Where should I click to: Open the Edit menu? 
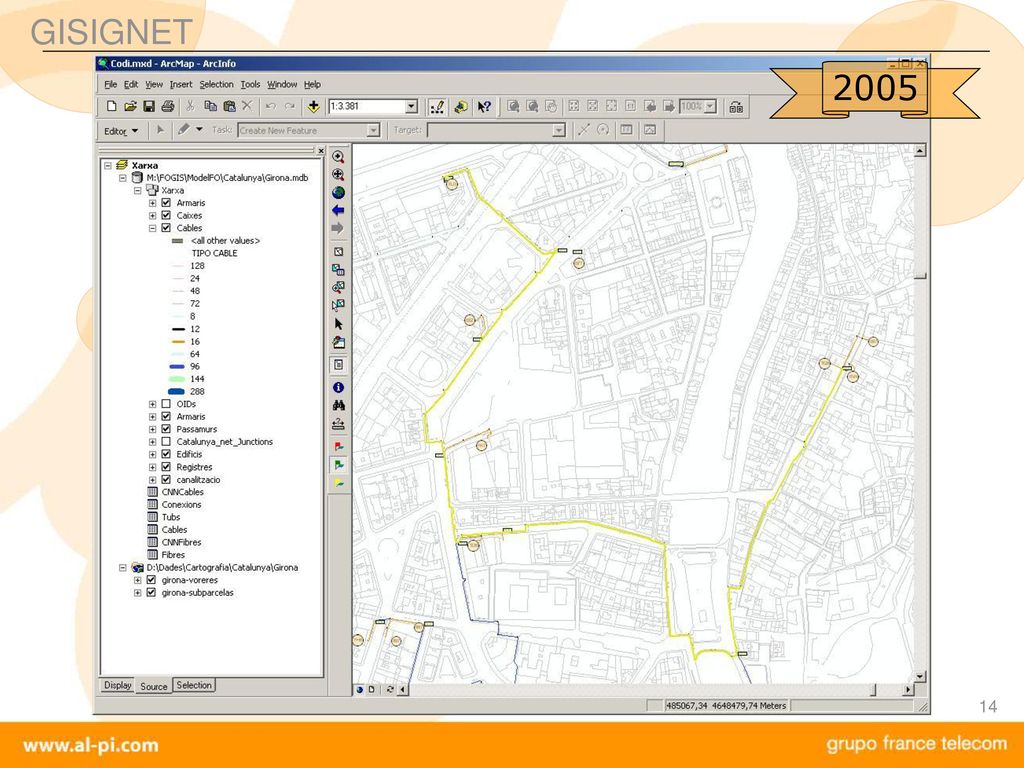(x=131, y=84)
